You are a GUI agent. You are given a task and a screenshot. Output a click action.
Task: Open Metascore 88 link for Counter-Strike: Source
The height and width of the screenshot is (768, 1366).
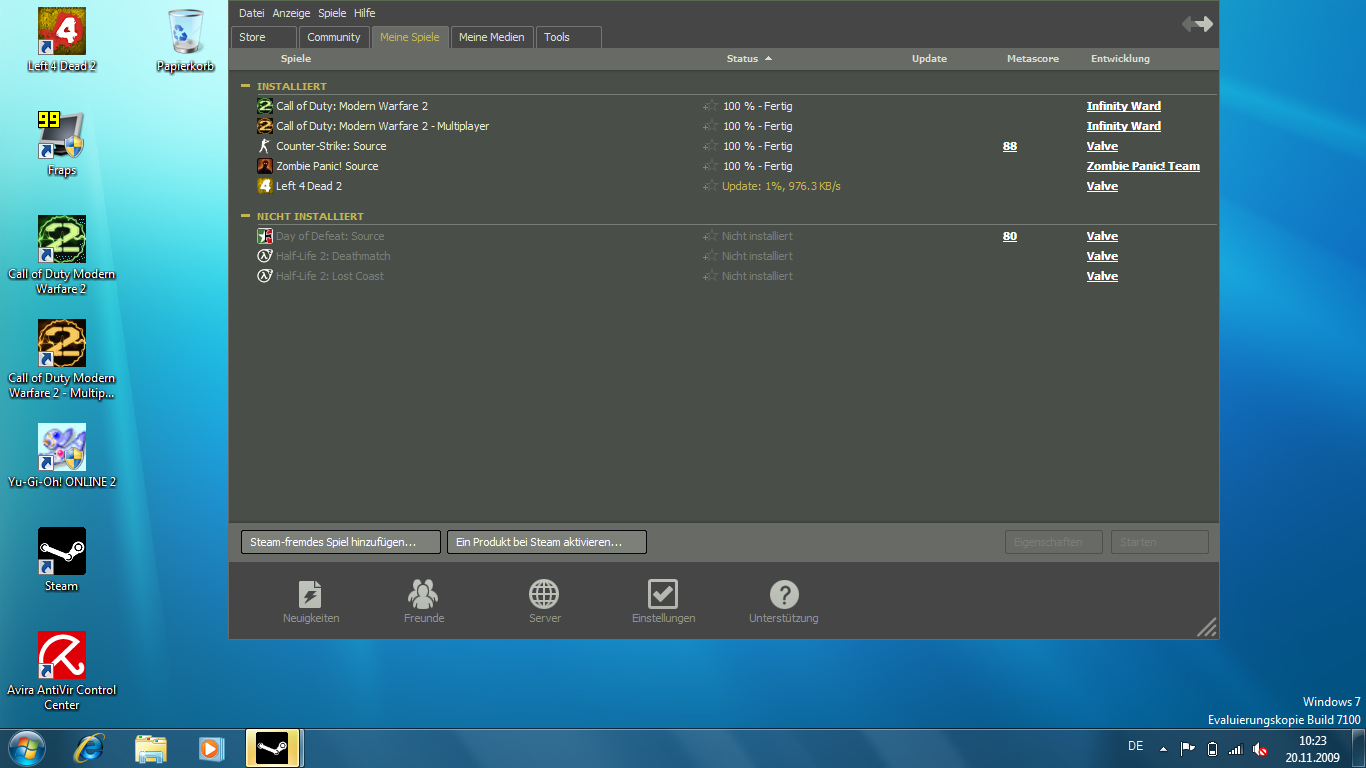pyautogui.click(x=1010, y=146)
